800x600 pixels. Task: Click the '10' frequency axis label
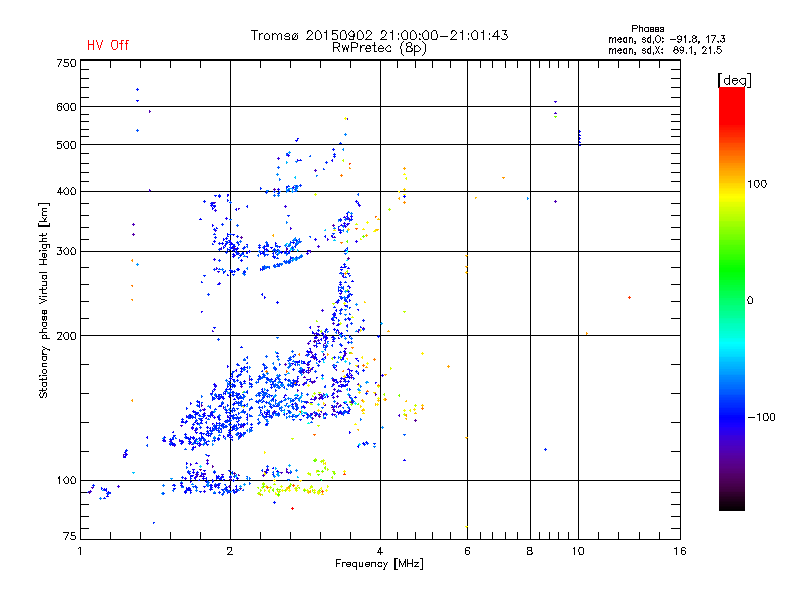(578, 551)
